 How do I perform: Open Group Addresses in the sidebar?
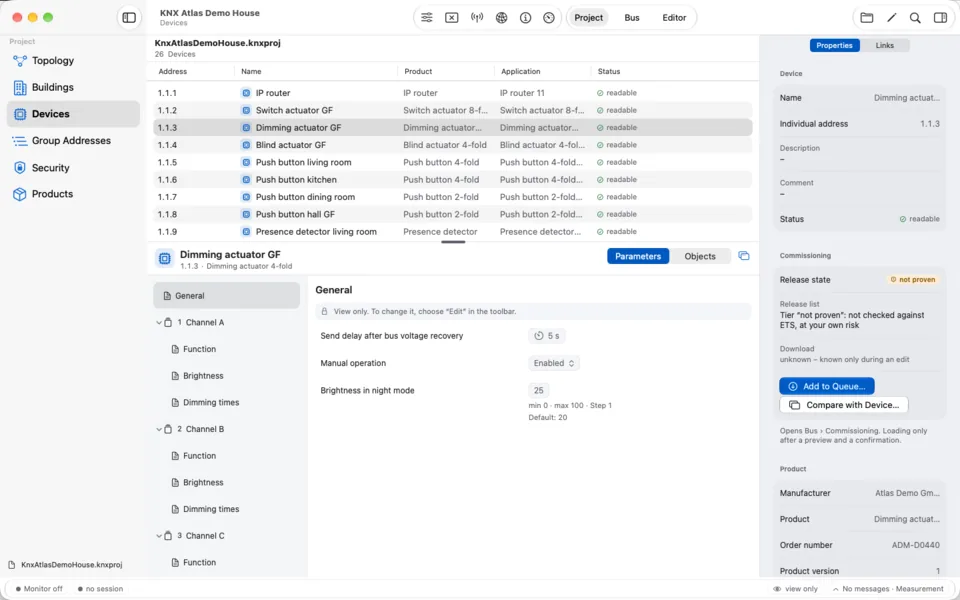click(x=73, y=141)
